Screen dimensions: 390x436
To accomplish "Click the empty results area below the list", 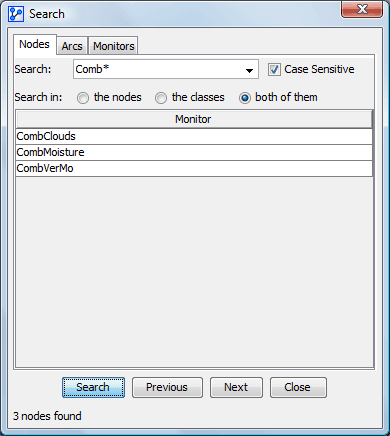I will point(194,272).
